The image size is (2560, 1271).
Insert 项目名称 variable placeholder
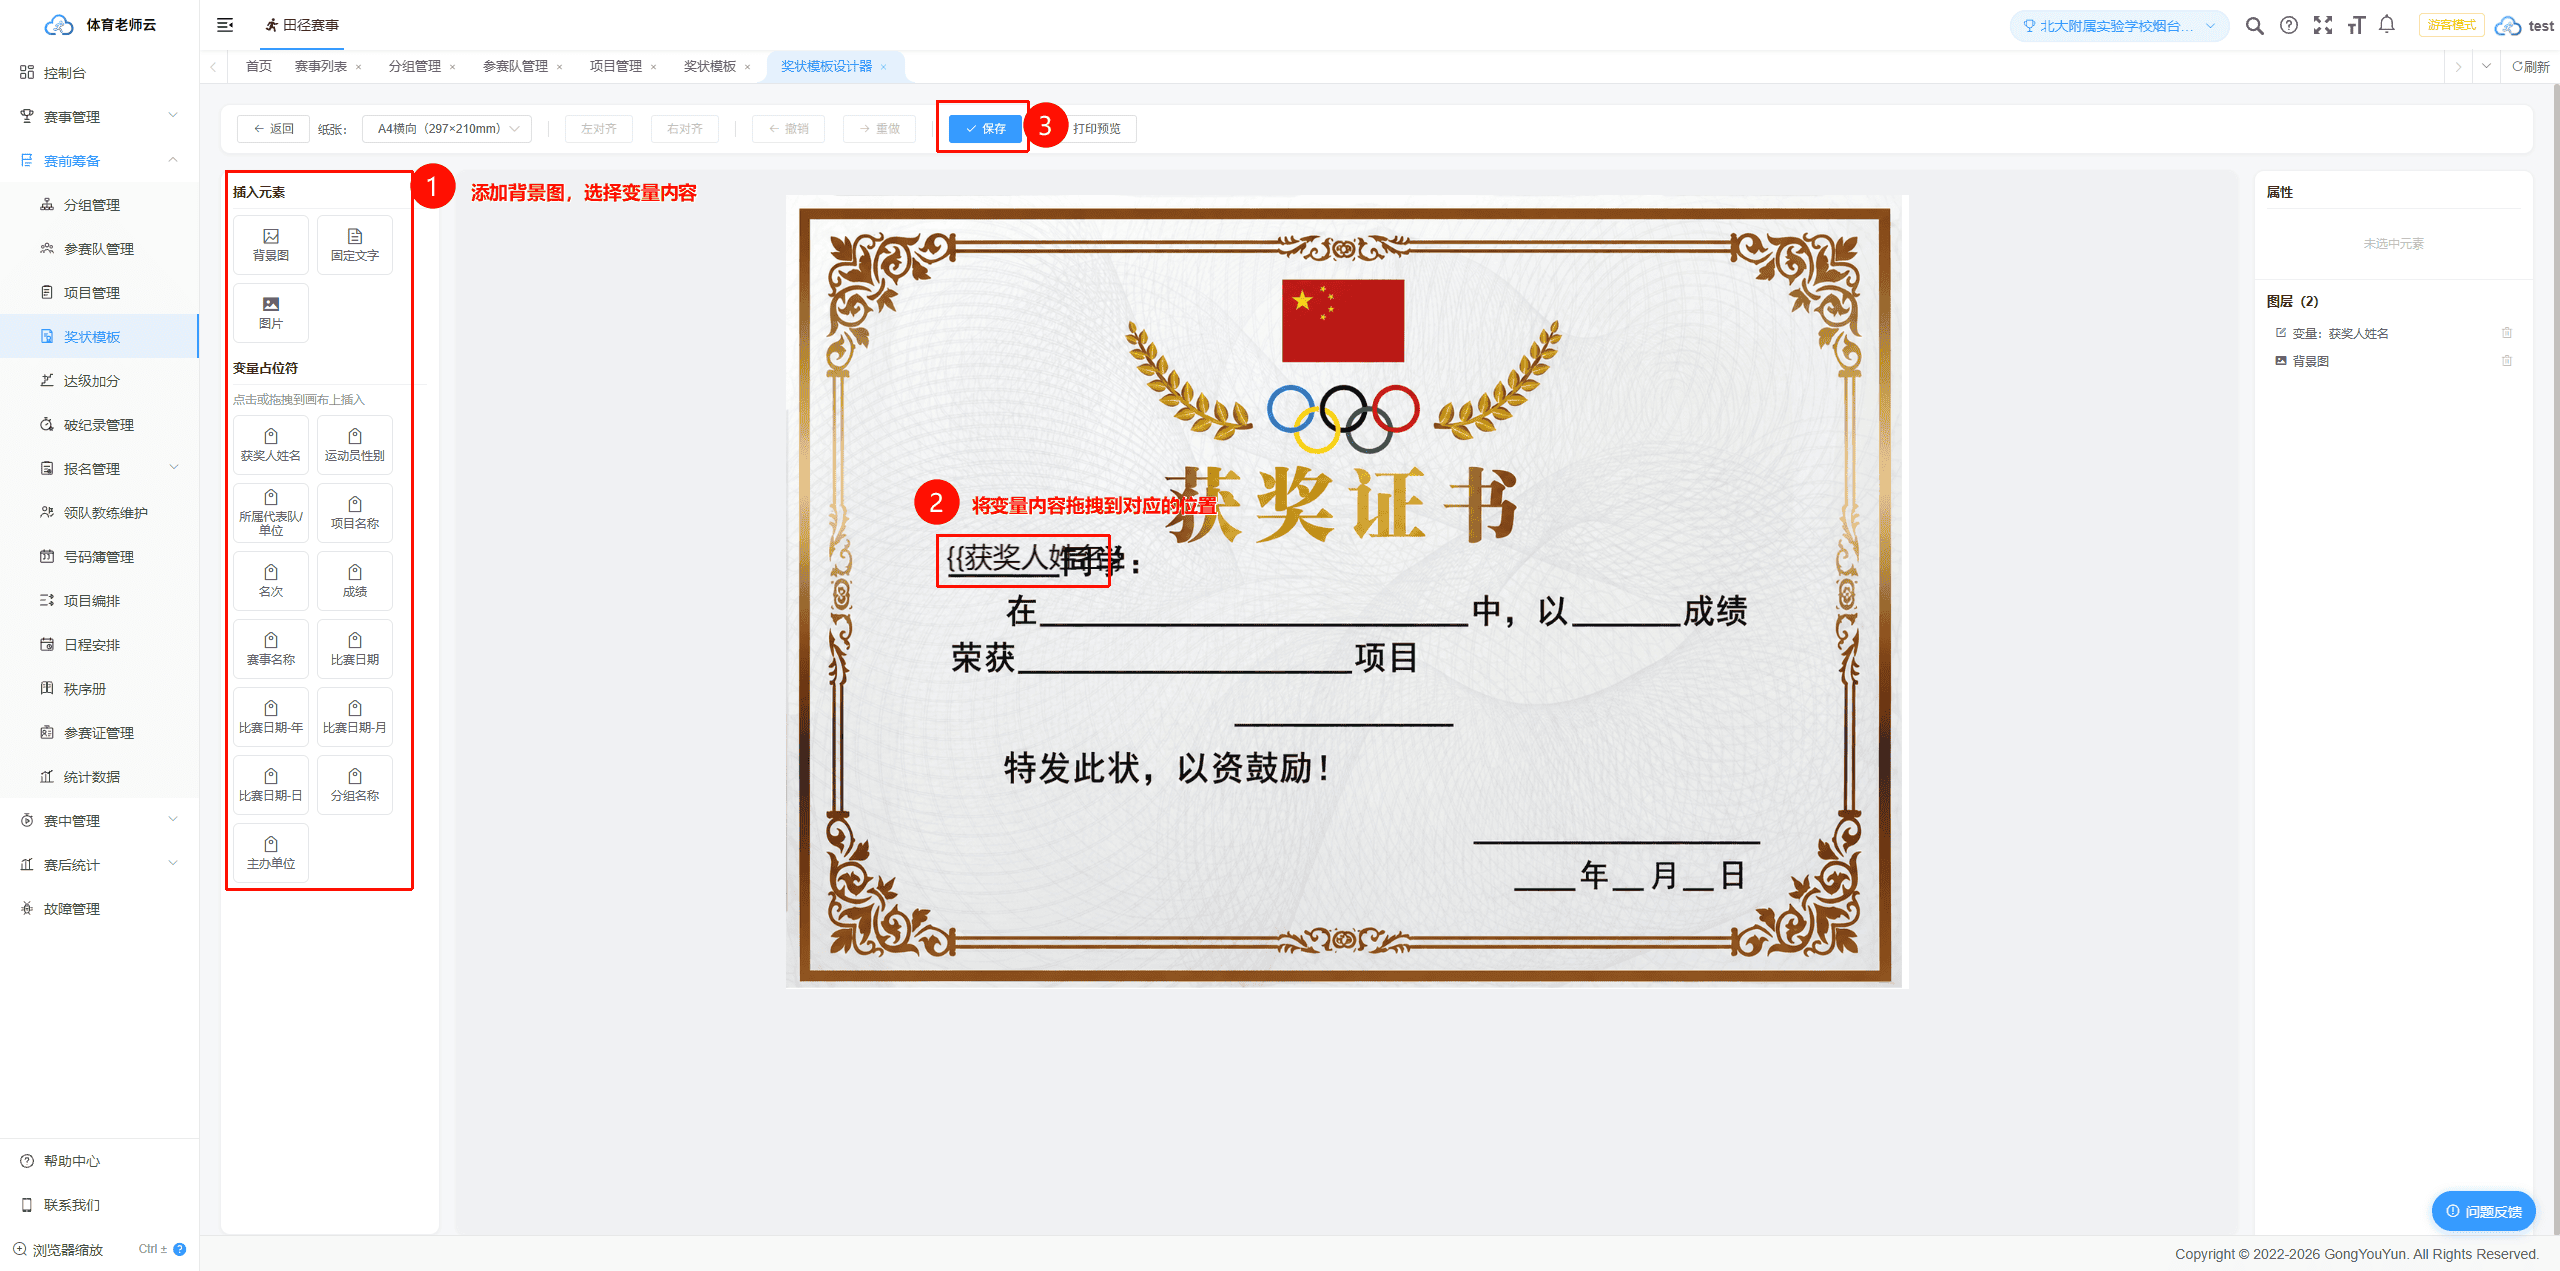click(x=355, y=513)
